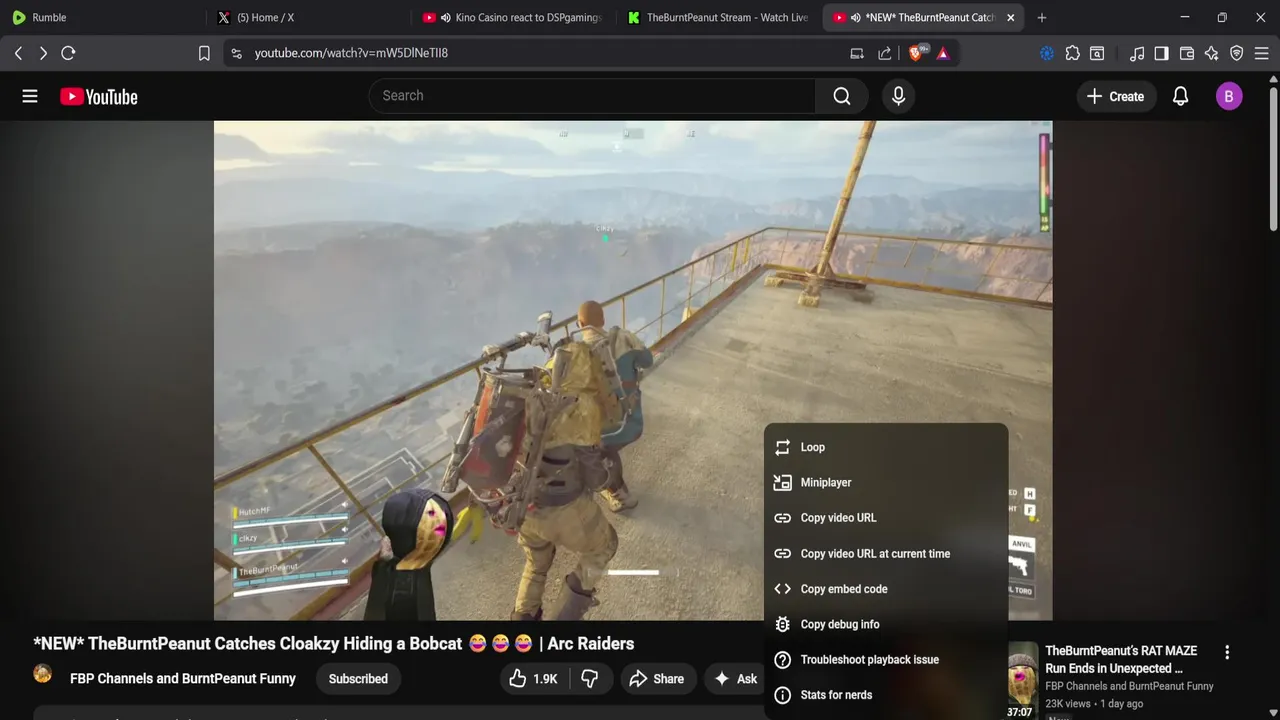The height and width of the screenshot is (720, 1280).
Task: Open a new browser tab
Action: click(1042, 17)
